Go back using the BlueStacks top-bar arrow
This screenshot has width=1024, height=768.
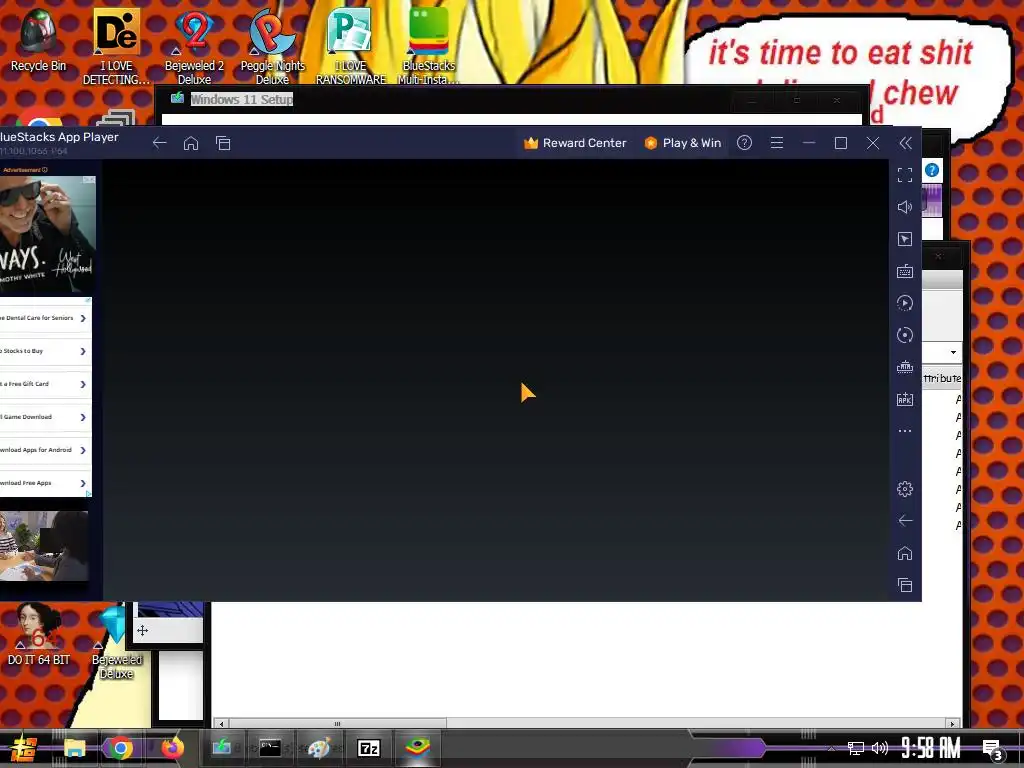point(159,143)
